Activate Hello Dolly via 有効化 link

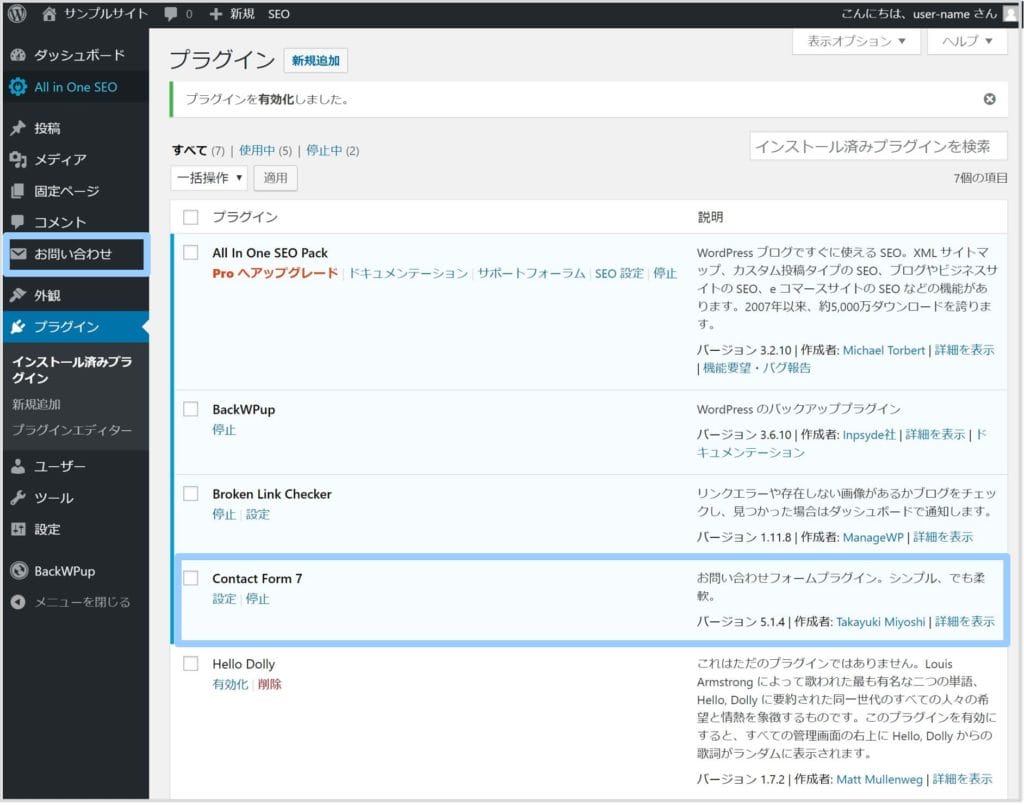230,684
